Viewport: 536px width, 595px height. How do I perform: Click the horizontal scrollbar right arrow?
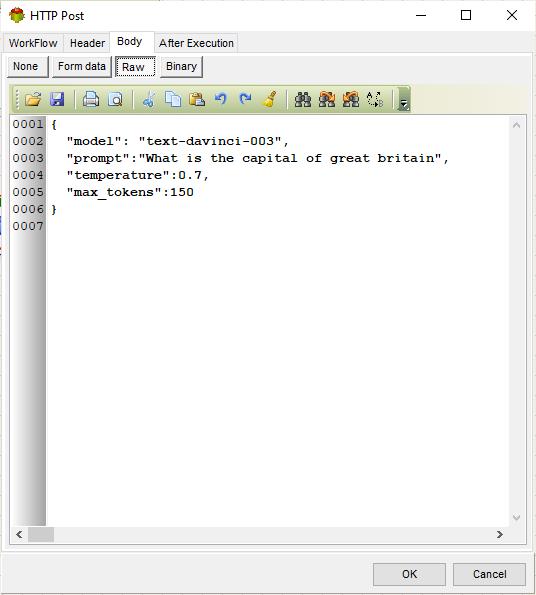coord(500,534)
